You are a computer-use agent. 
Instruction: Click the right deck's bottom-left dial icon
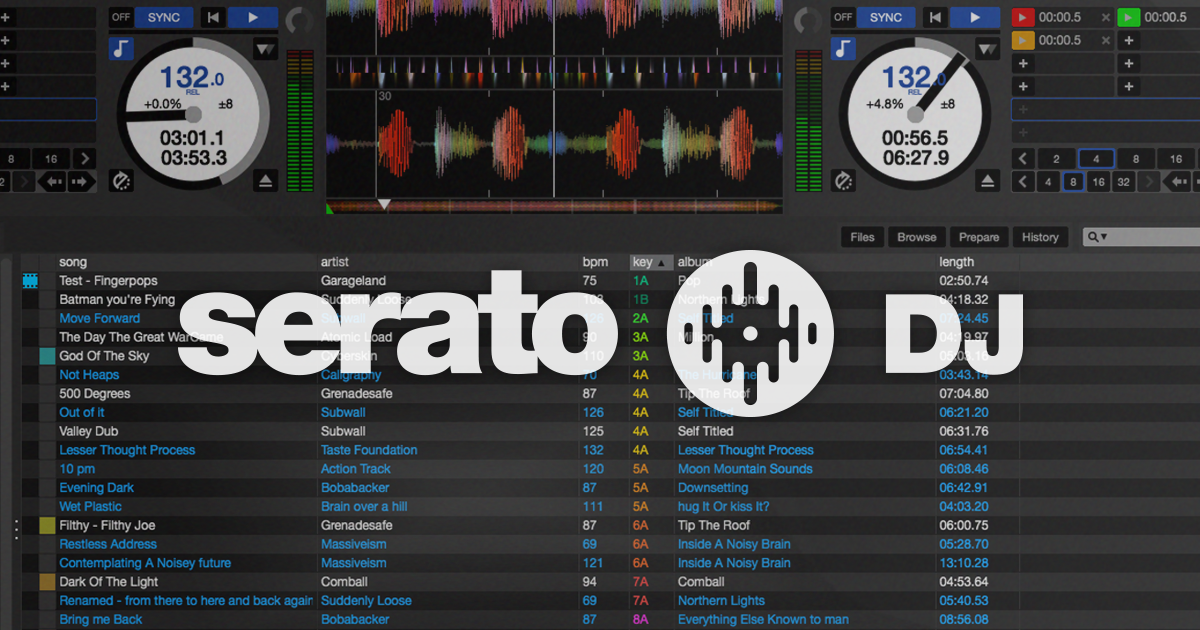[843, 180]
